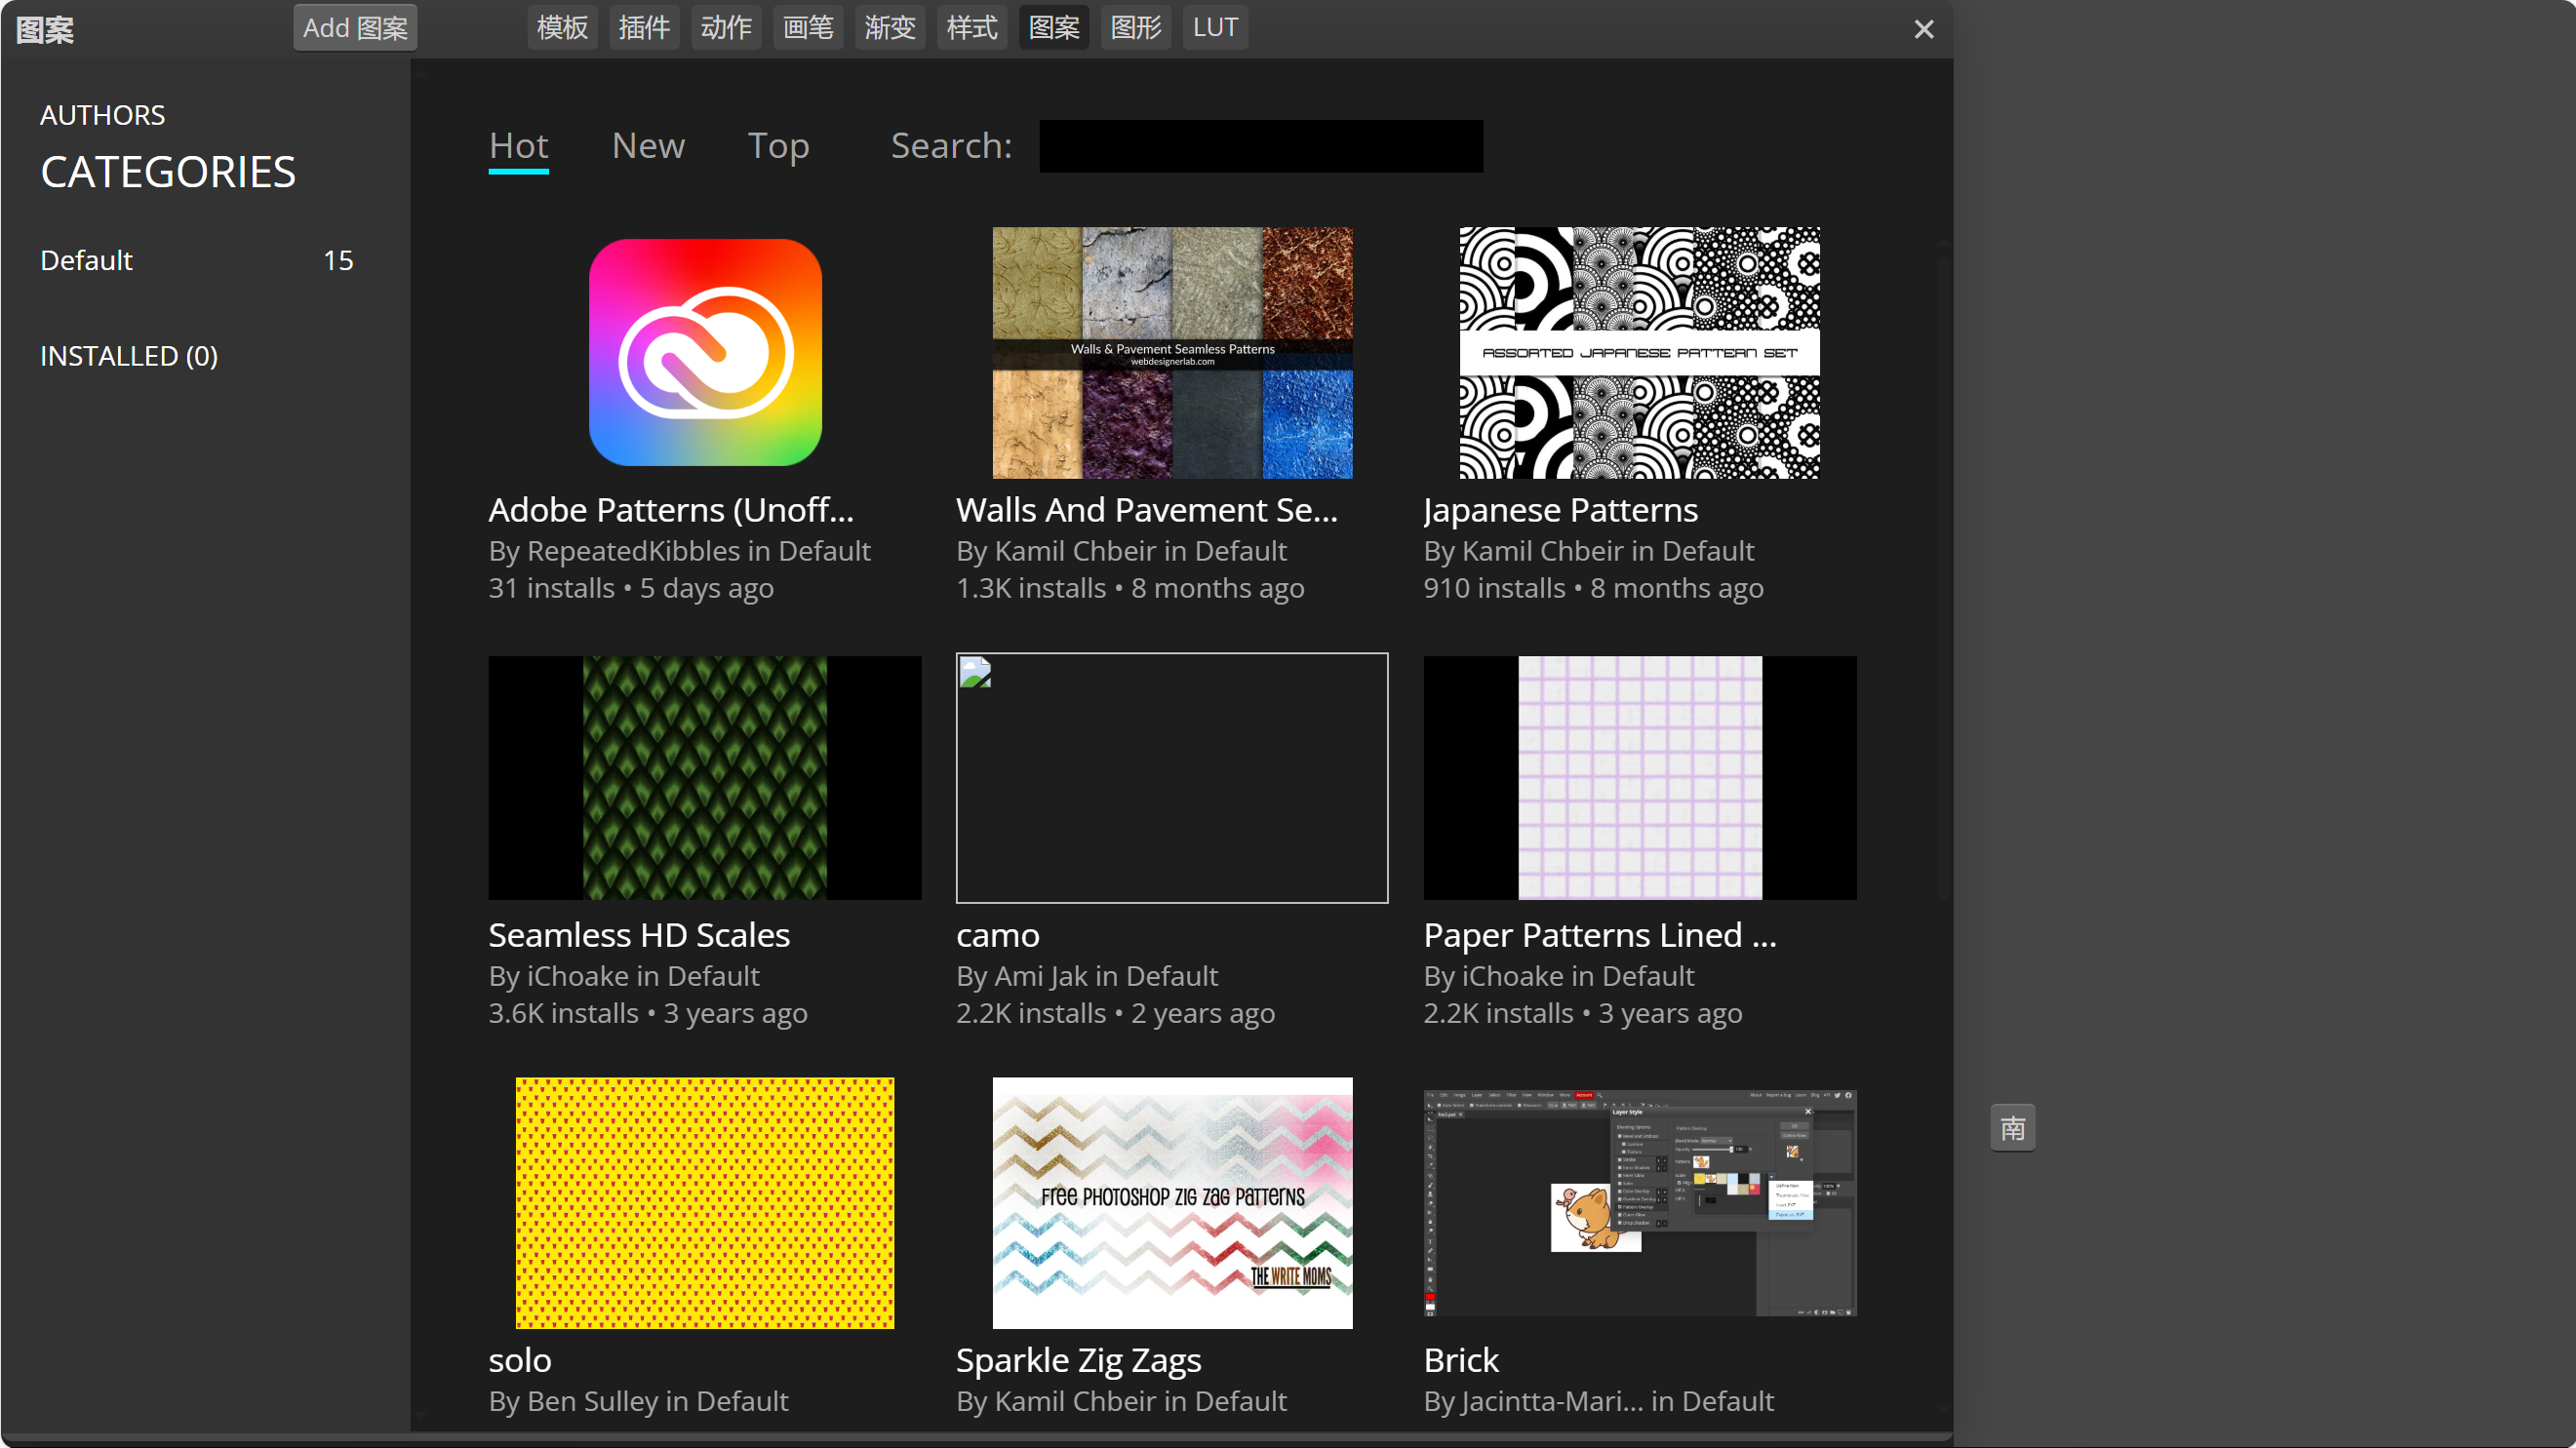Select the Default category
Viewport: 2576px width, 1448px height.
(87, 260)
